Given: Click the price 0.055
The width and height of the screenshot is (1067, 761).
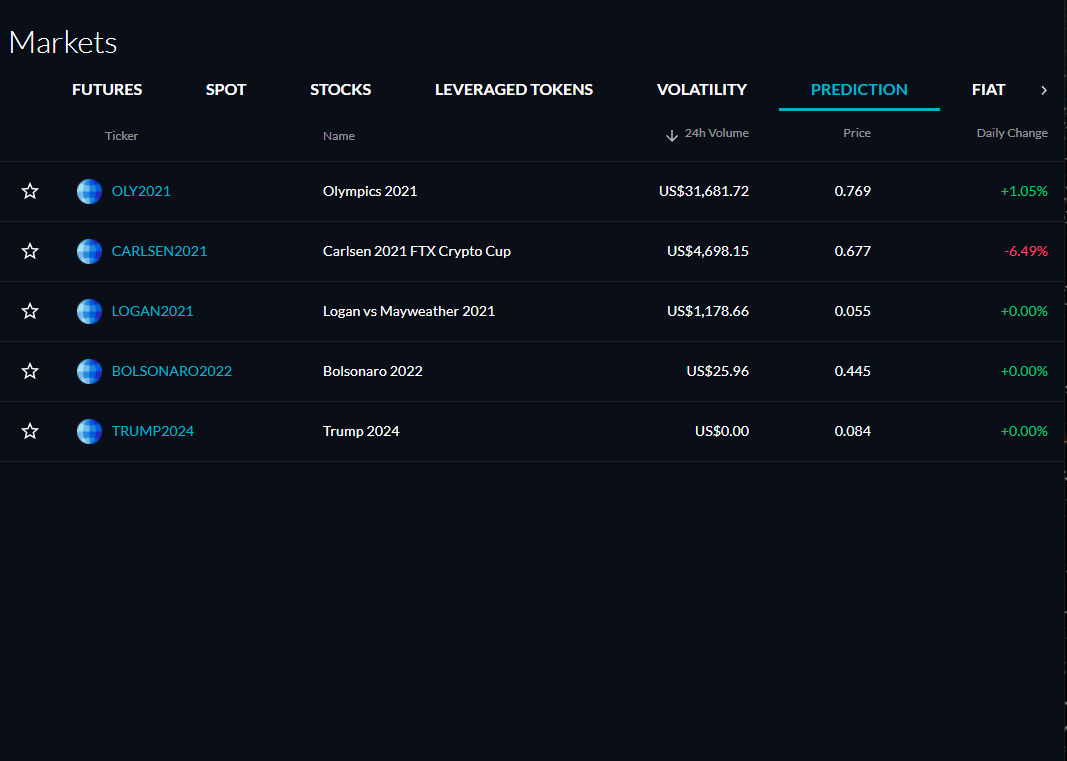Looking at the screenshot, I should coord(853,311).
